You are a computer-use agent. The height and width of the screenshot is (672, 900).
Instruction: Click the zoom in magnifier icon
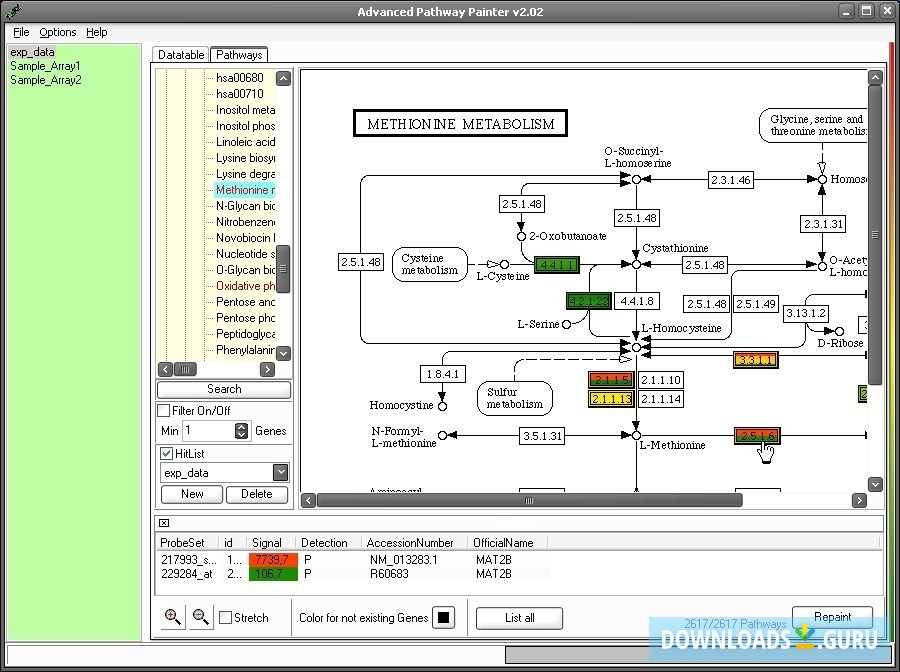[x=172, y=617]
